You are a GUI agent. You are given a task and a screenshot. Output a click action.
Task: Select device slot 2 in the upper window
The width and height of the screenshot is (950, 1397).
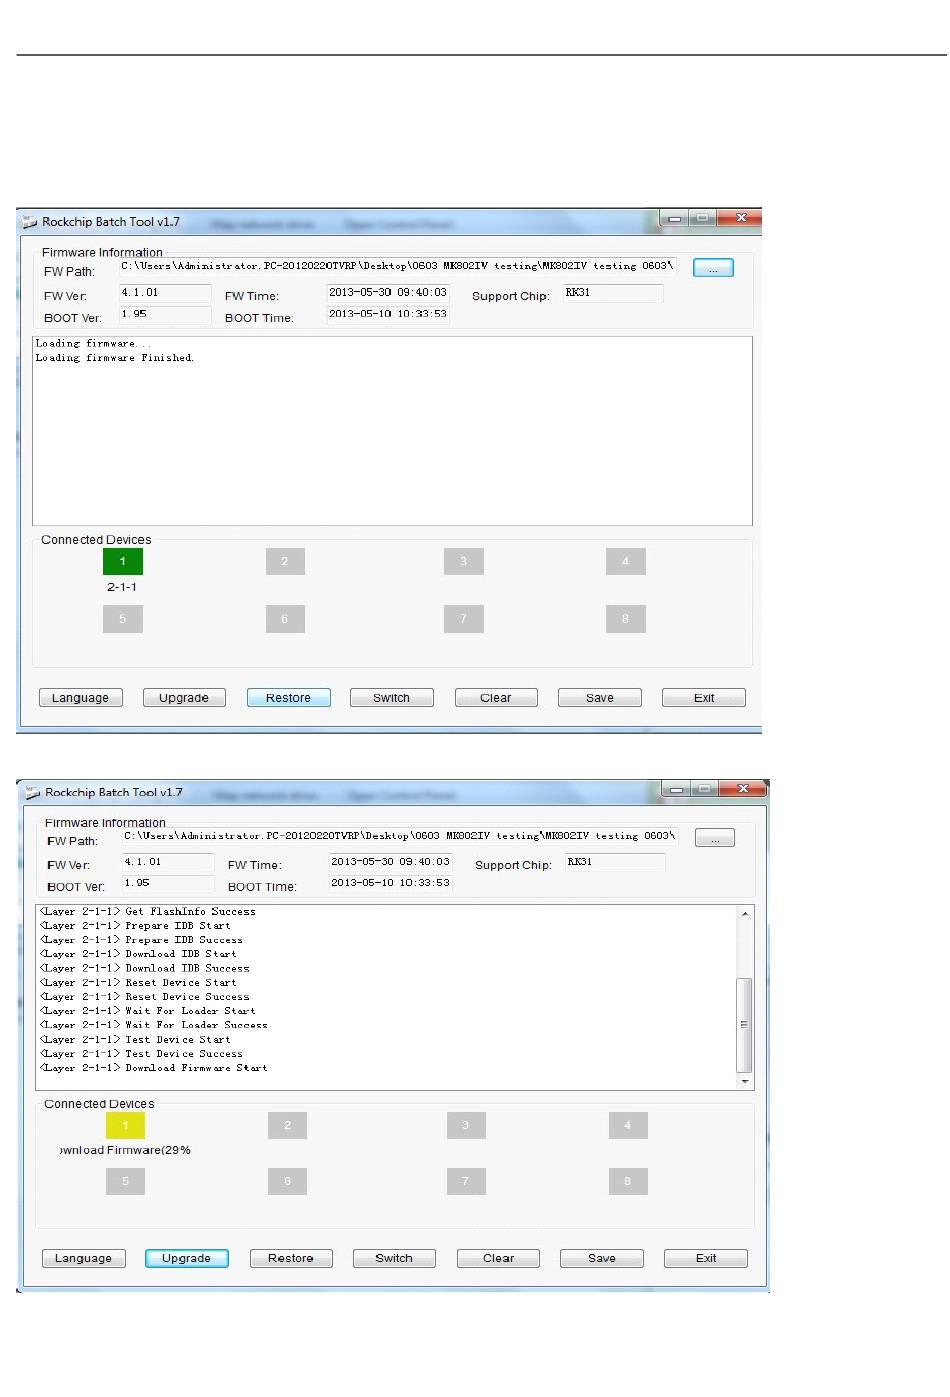(285, 561)
